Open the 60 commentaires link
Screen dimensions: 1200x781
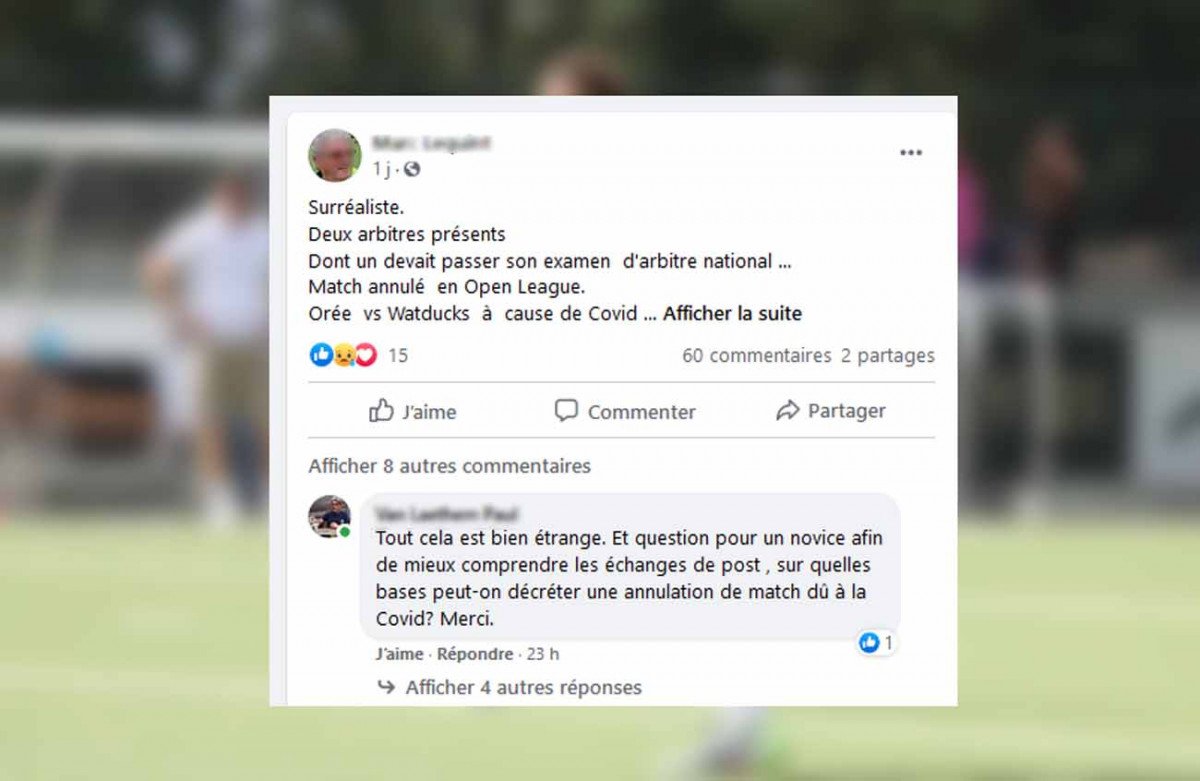[756, 355]
